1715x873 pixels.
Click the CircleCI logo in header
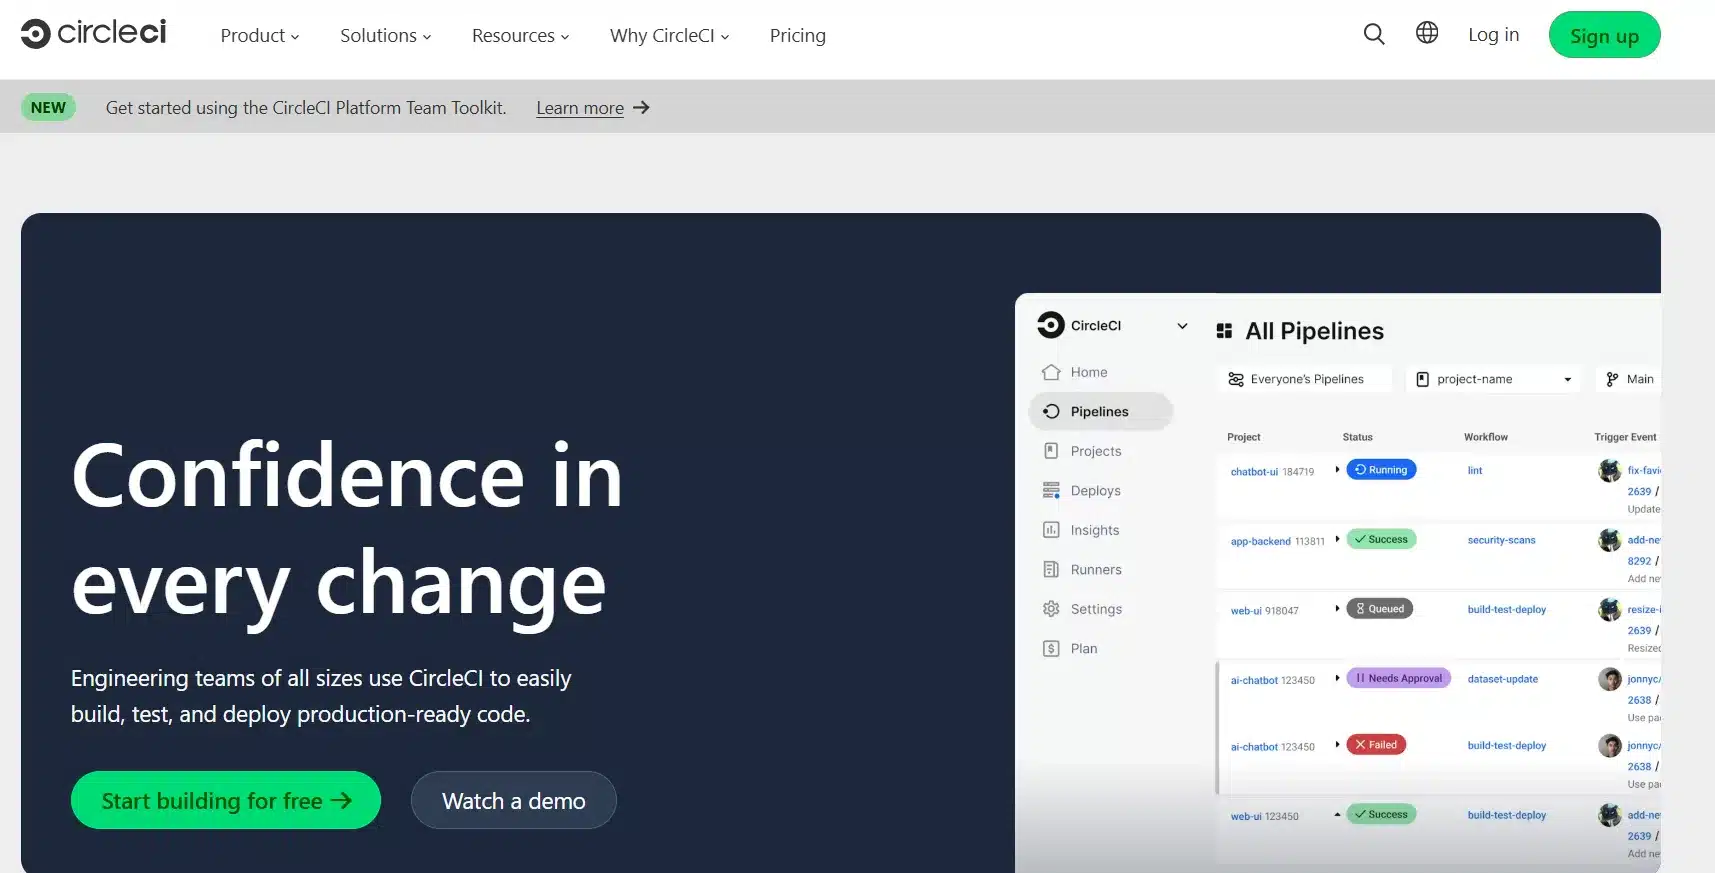pos(93,33)
